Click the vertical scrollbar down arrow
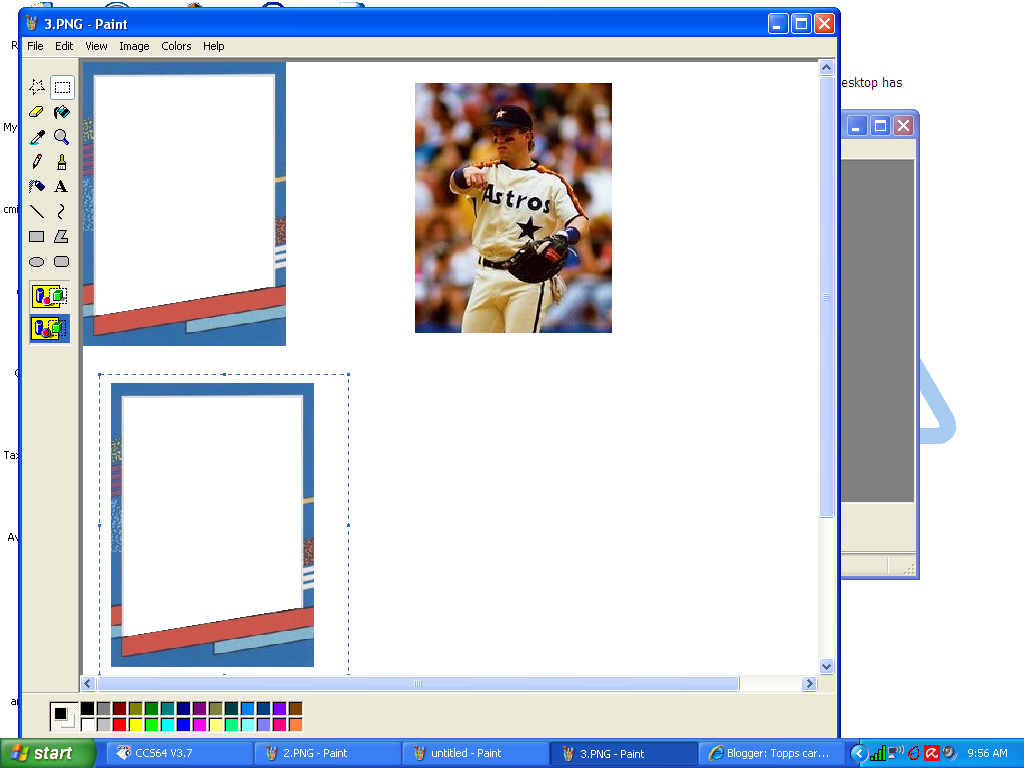1024x768 pixels. [x=826, y=667]
